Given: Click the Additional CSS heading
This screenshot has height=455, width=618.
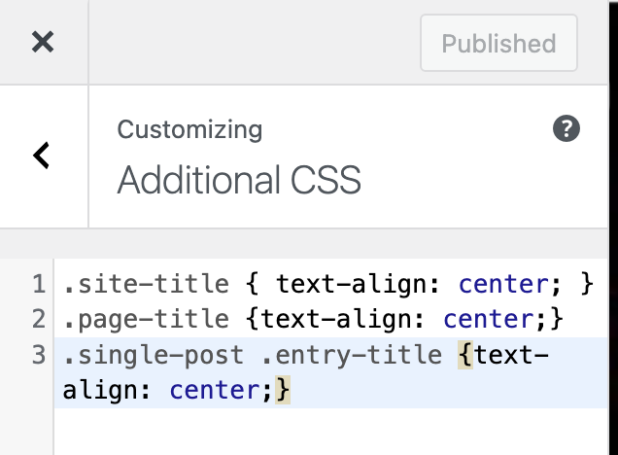Looking at the screenshot, I should (x=239, y=181).
